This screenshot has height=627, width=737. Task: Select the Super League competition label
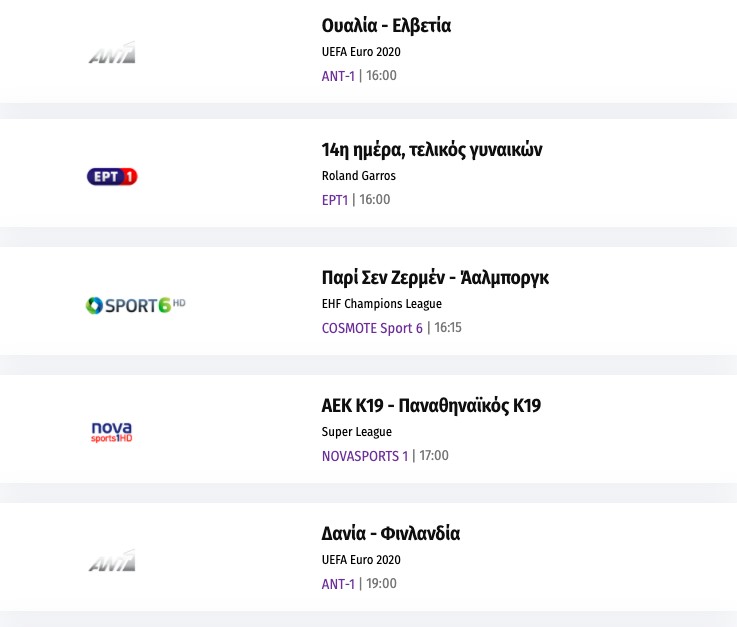pos(356,432)
